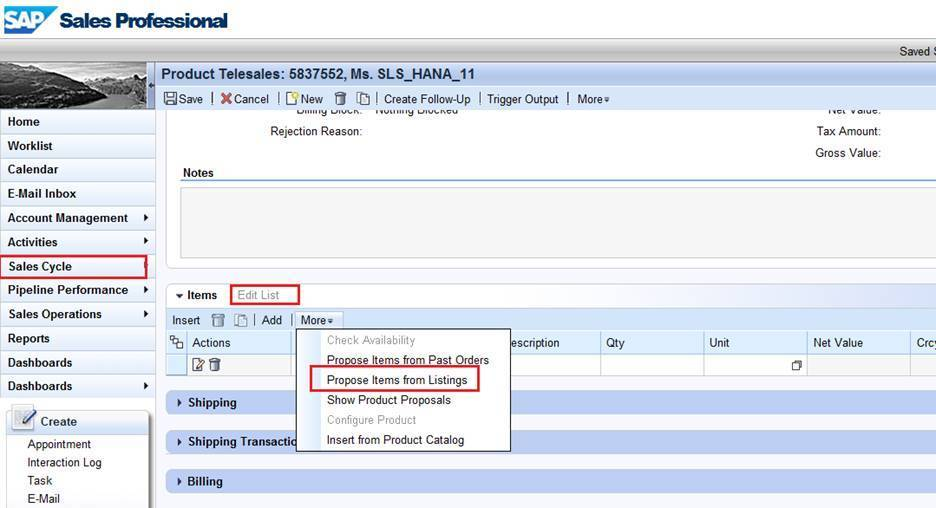936x508 pixels.
Task: Create a new Task
Action: 39,481
